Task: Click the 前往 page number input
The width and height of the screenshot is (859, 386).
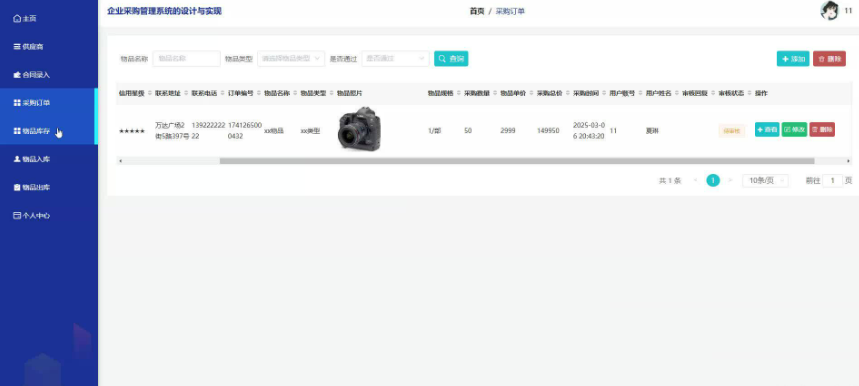Action: tap(833, 181)
